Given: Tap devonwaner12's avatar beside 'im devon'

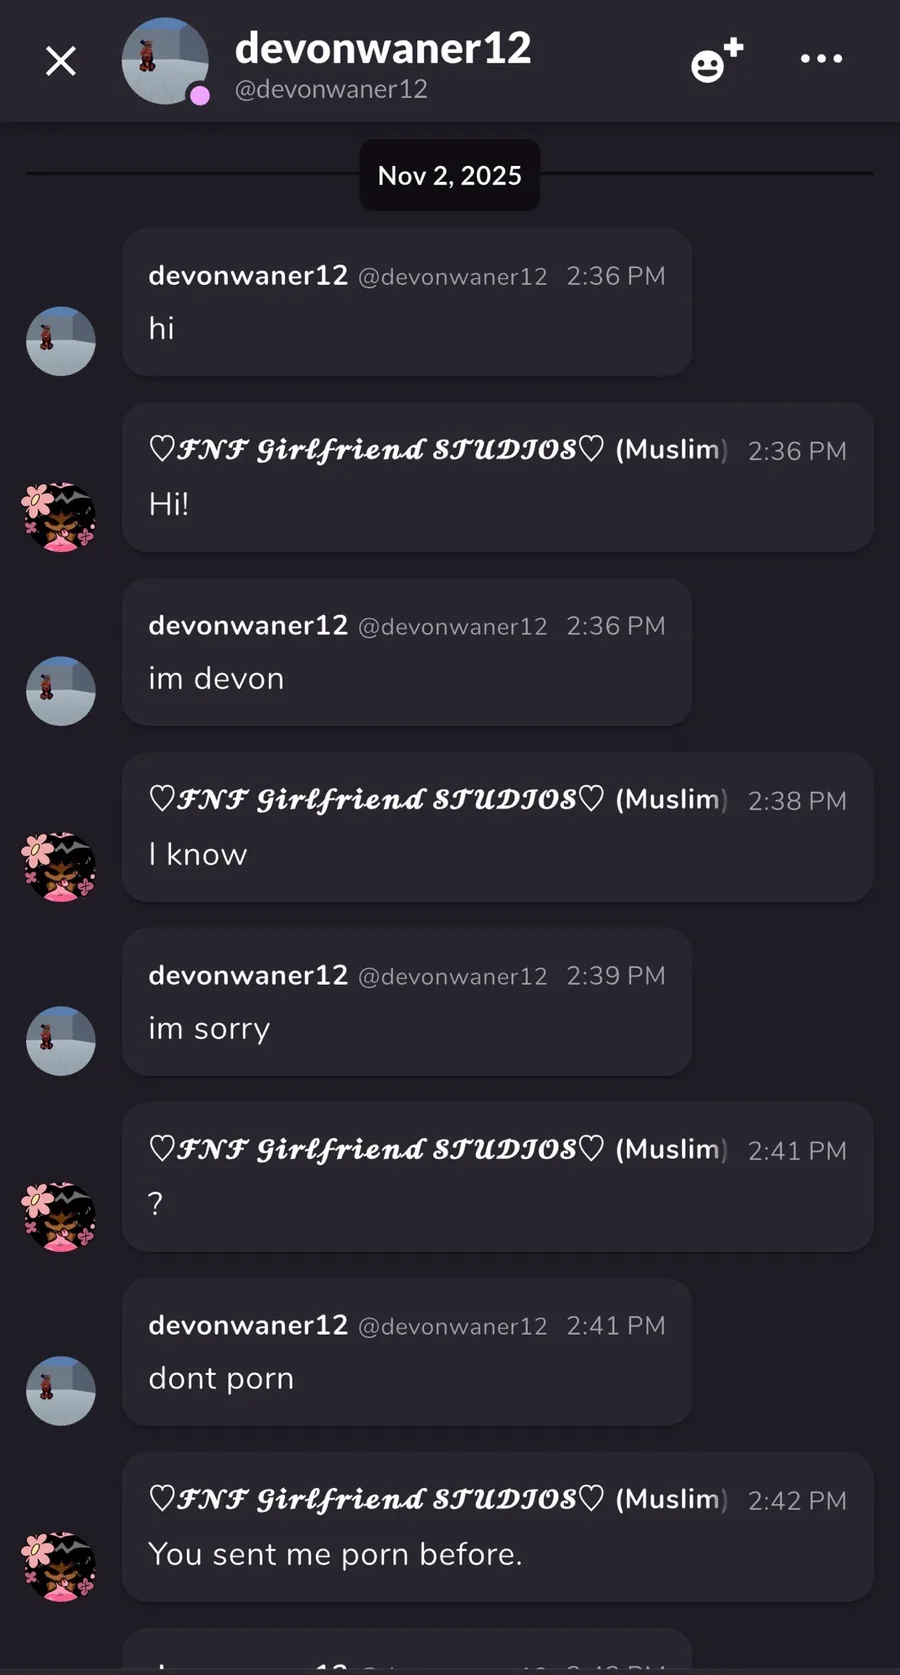Looking at the screenshot, I should (x=61, y=691).
